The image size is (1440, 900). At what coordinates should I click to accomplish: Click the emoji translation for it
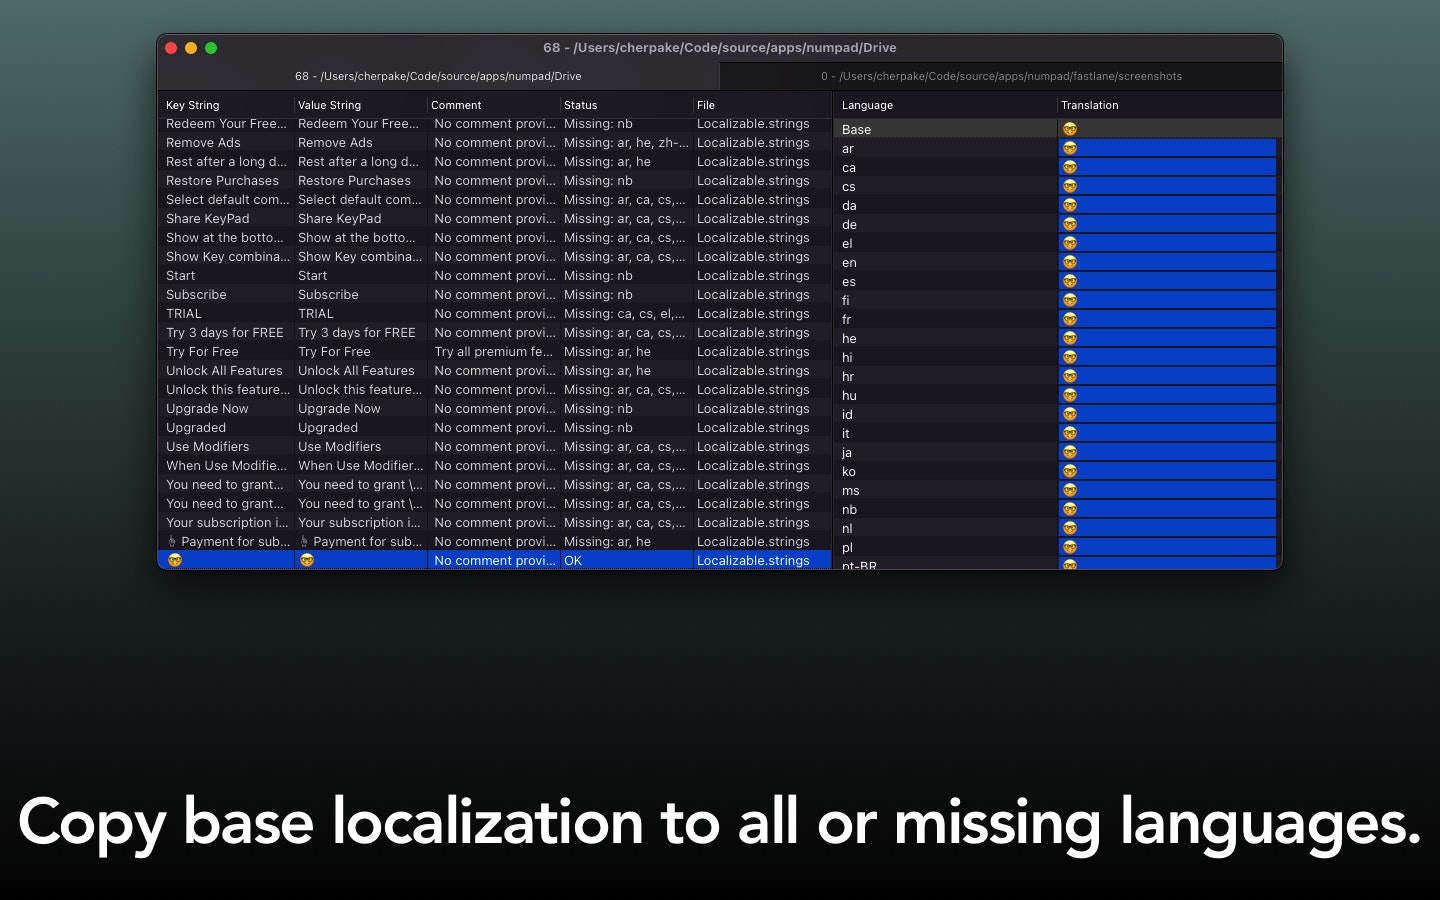tap(1070, 433)
